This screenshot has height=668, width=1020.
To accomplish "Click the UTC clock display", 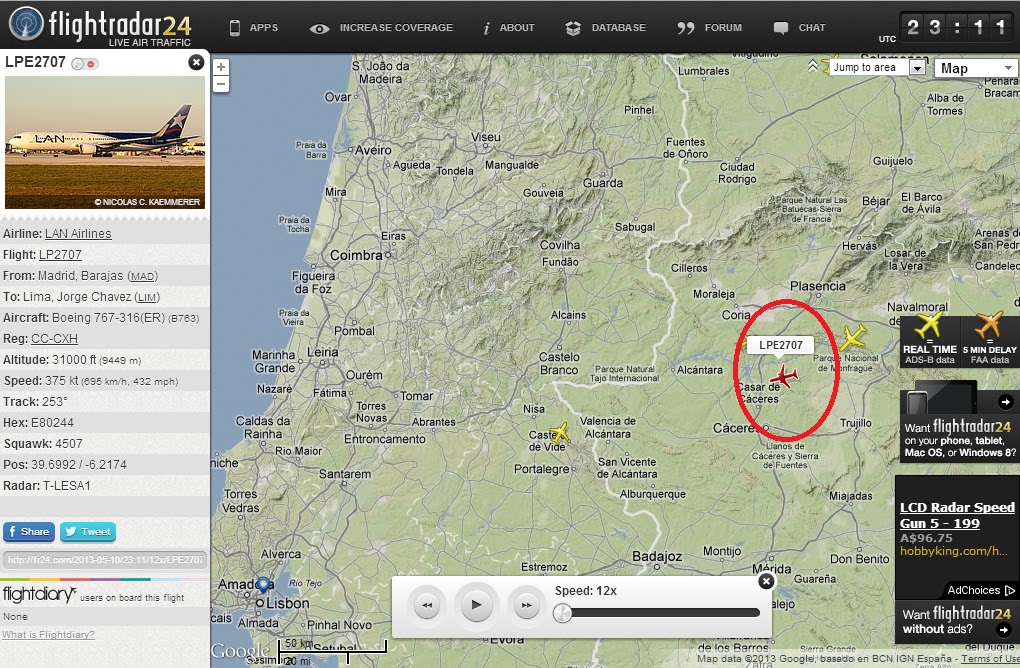I will 956,27.
